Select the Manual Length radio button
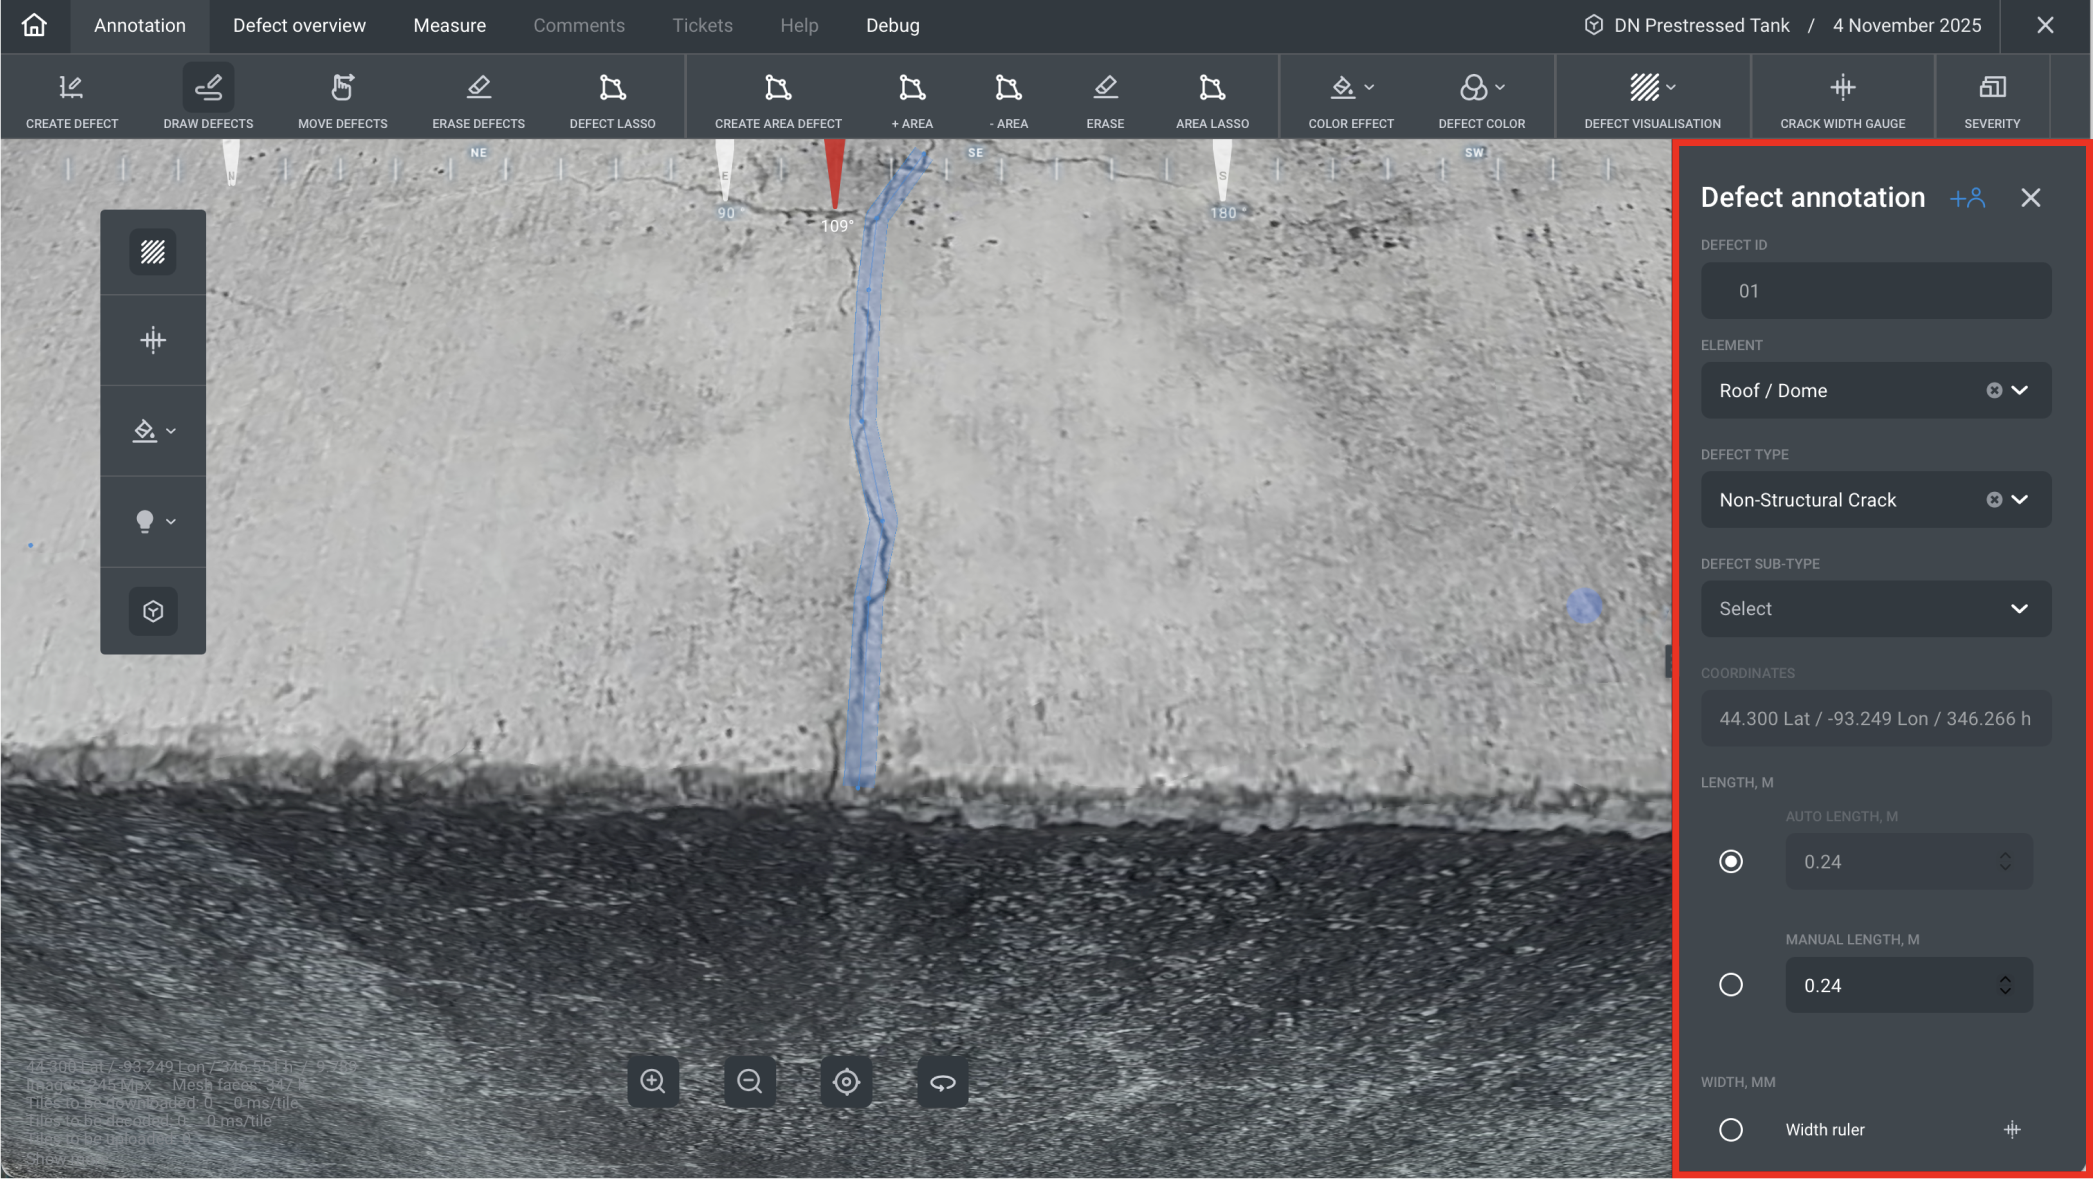The width and height of the screenshot is (2094, 1182). (1730, 986)
